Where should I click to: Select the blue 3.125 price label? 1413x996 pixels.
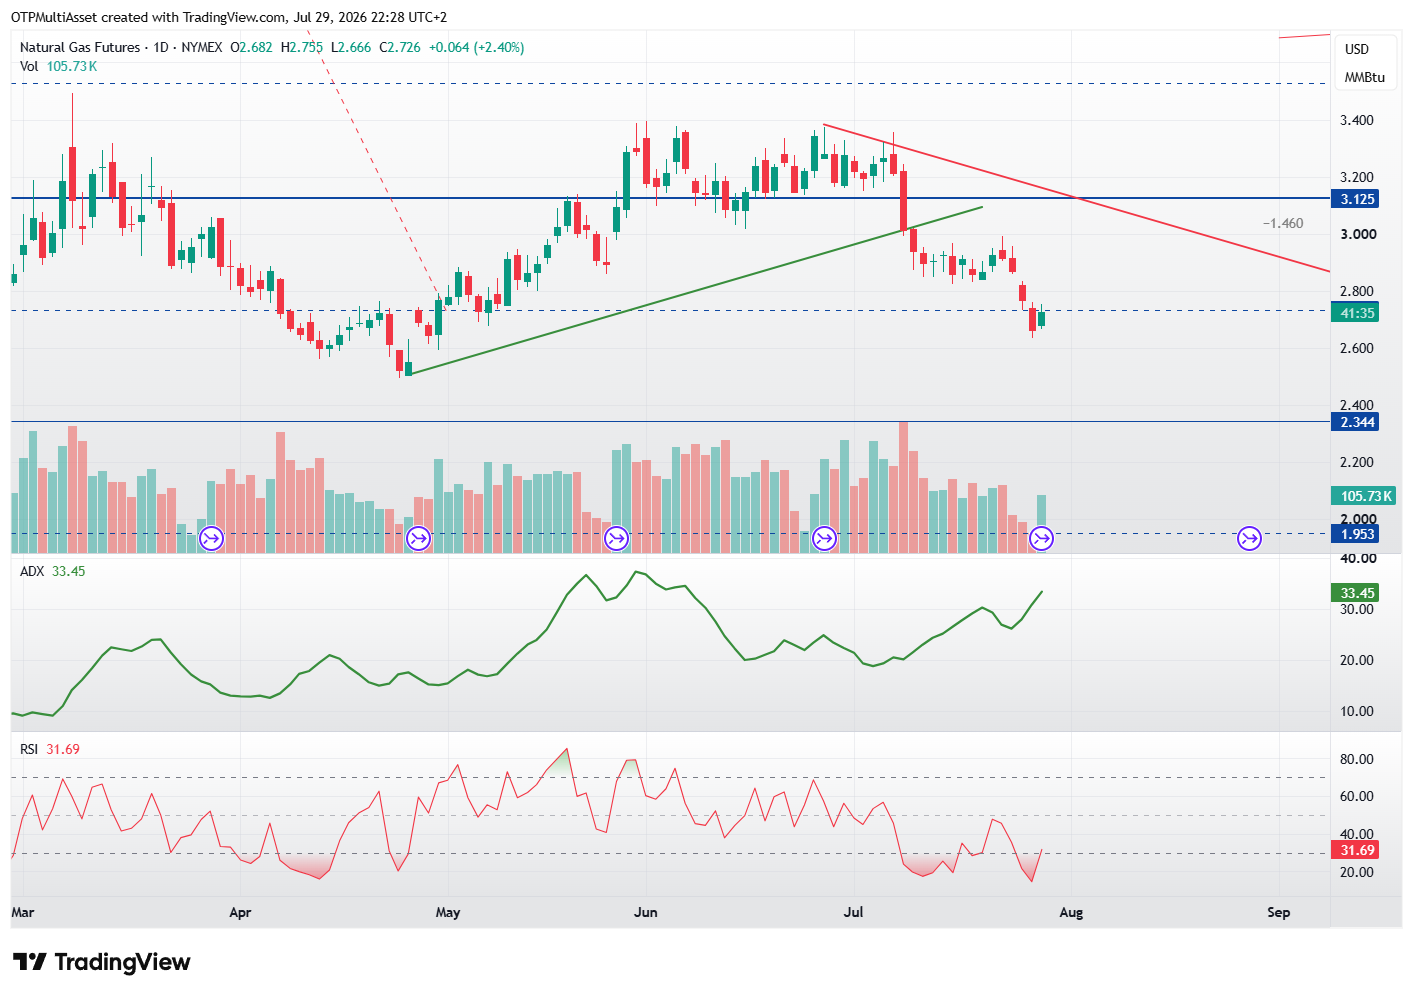(1357, 199)
